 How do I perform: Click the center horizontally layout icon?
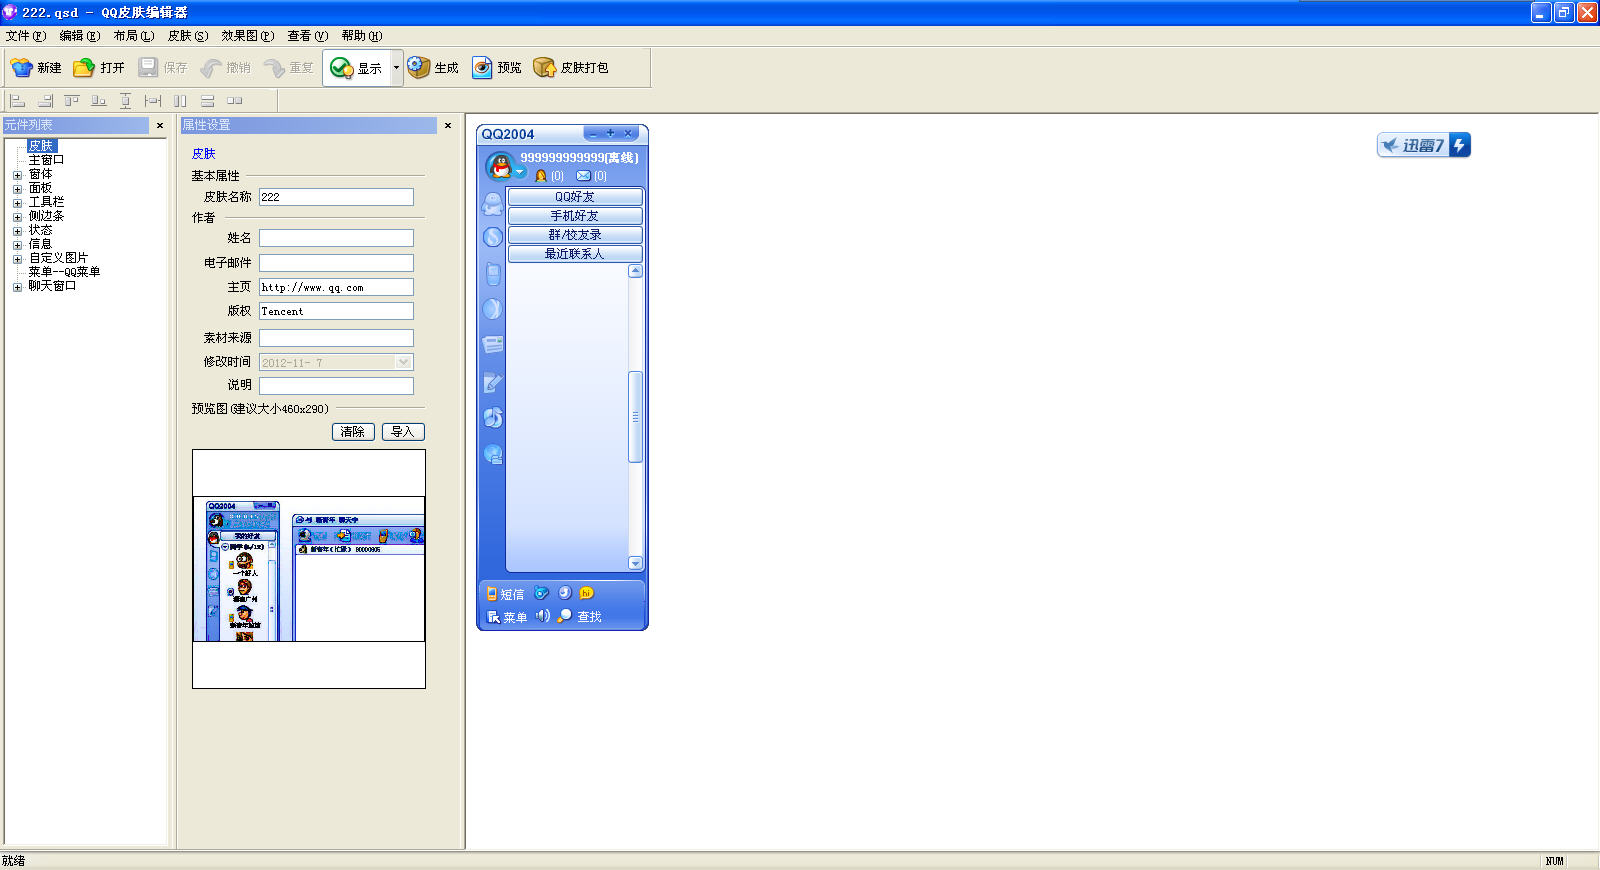(x=152, y=100)
